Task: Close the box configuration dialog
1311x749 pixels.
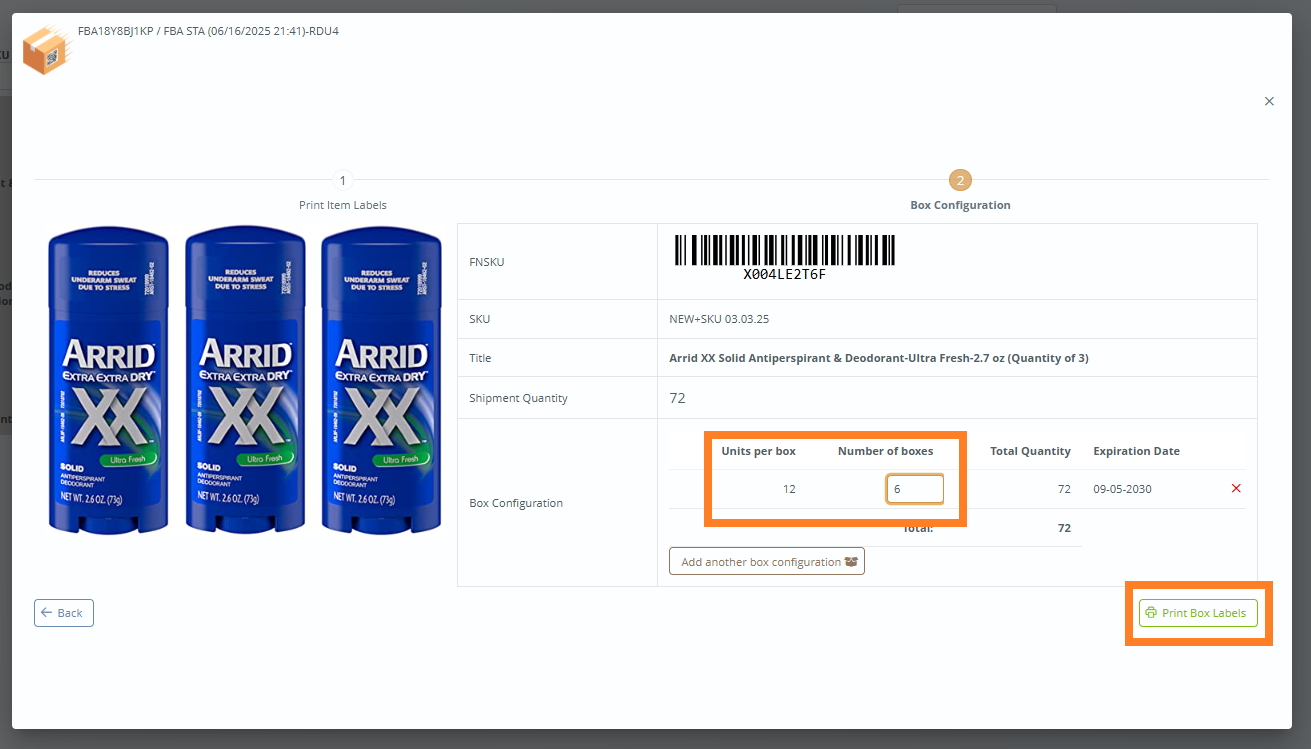Action: pyautogui.click(x=1269, y=101)
